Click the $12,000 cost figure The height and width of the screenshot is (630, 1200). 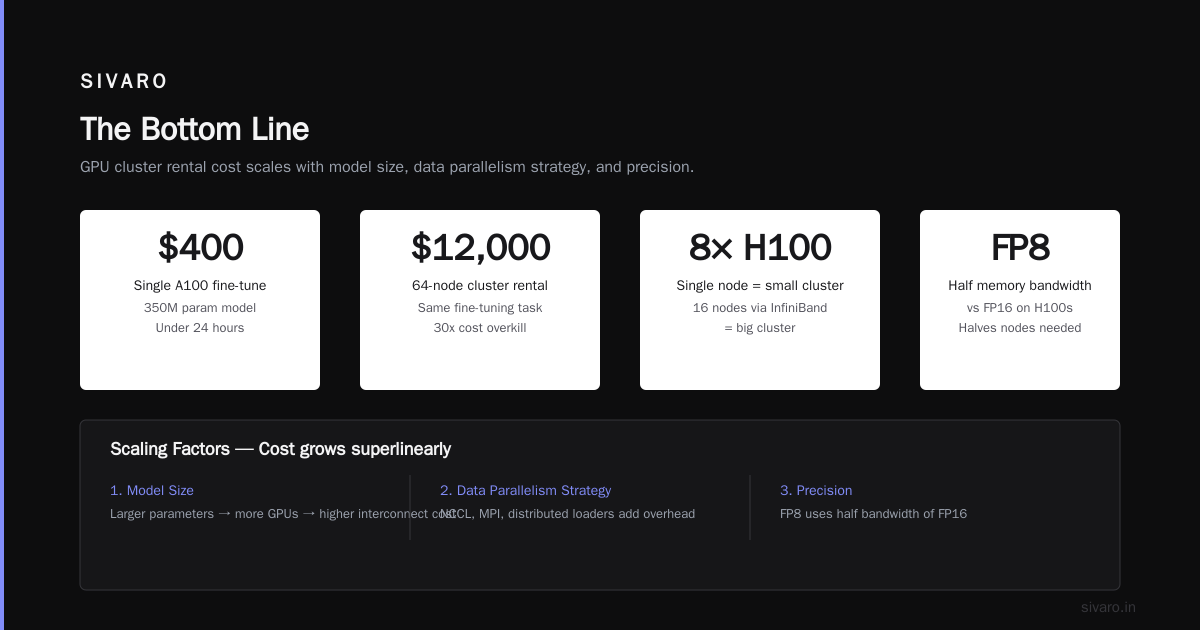(480, 248)
